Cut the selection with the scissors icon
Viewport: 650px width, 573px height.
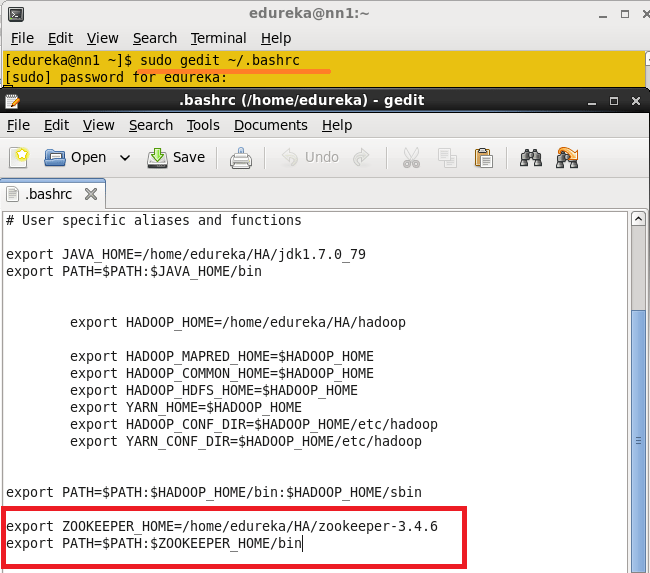(x=411, y=158)
